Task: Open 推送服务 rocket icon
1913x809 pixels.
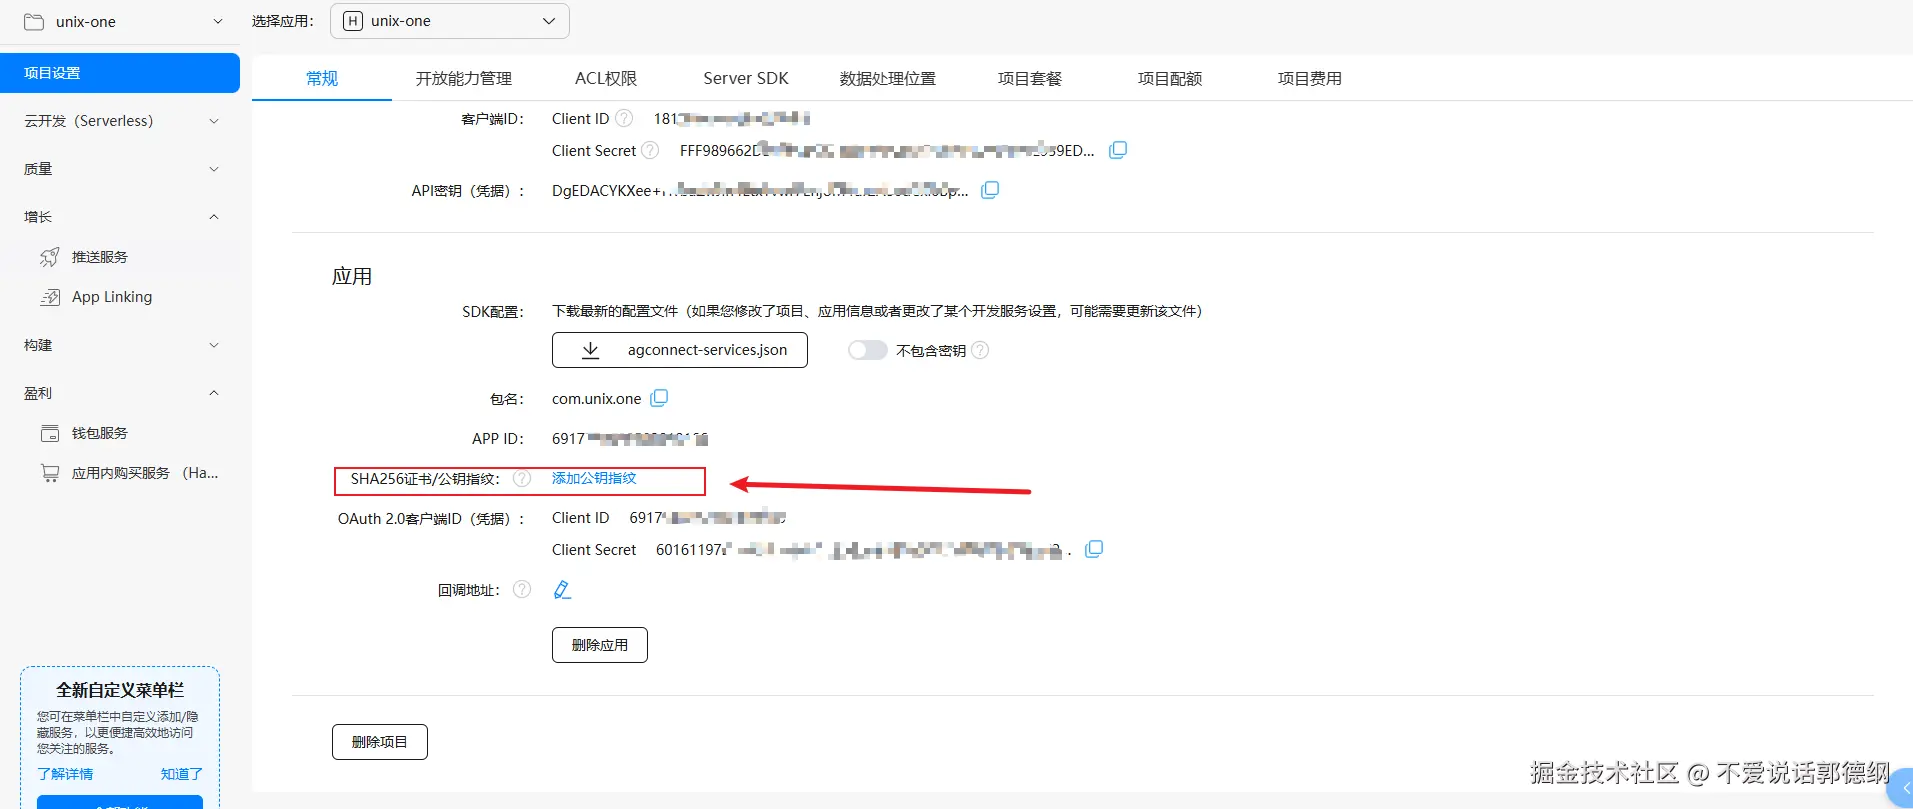Action: click(50, 257)
